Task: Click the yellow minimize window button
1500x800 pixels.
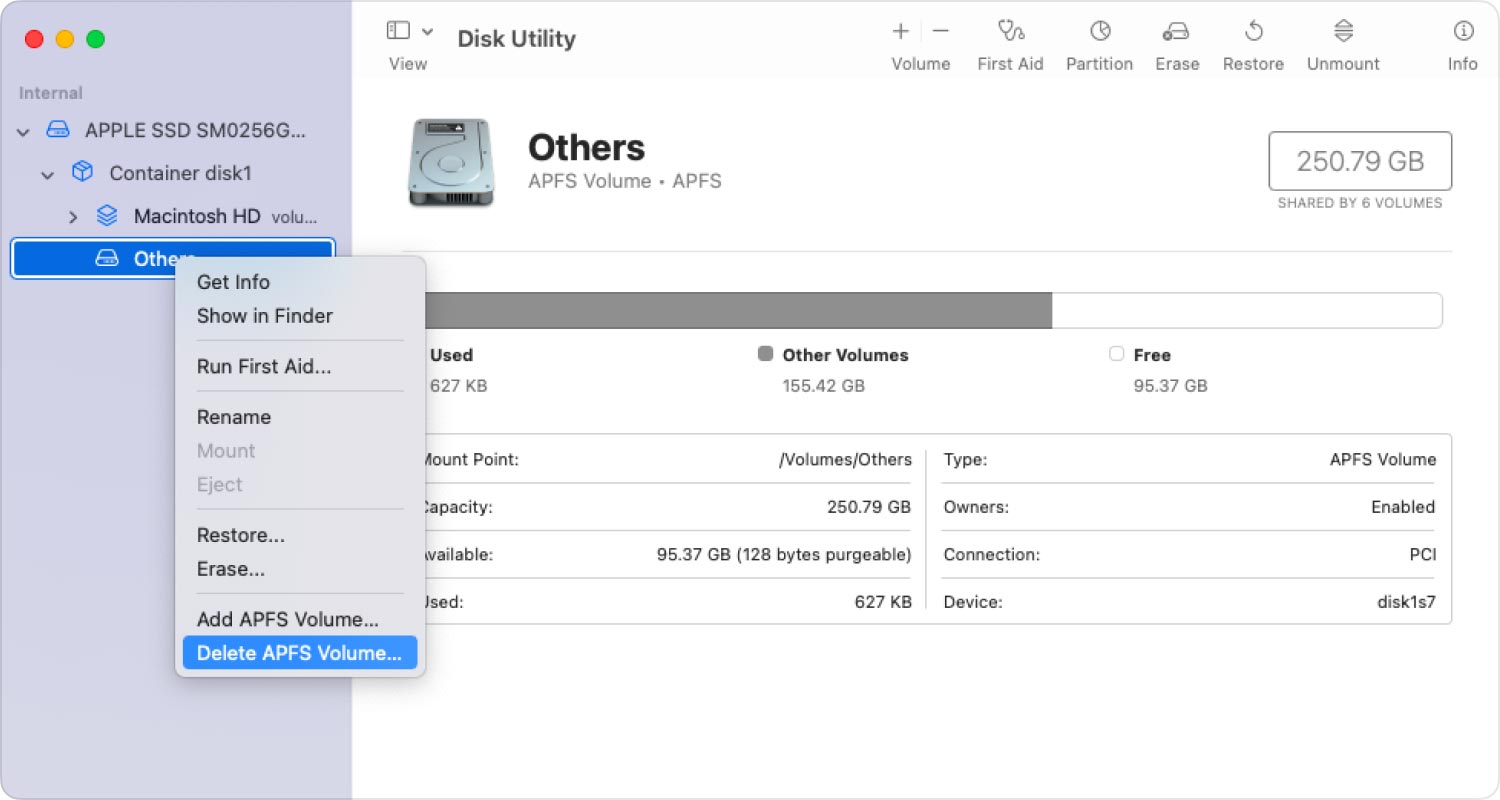Action: 65,39
